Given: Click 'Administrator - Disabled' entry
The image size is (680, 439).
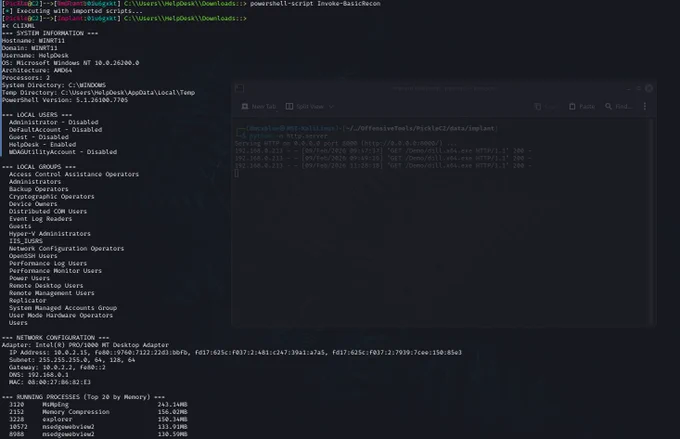Looking at the screenshot, I should coord(54,122).
